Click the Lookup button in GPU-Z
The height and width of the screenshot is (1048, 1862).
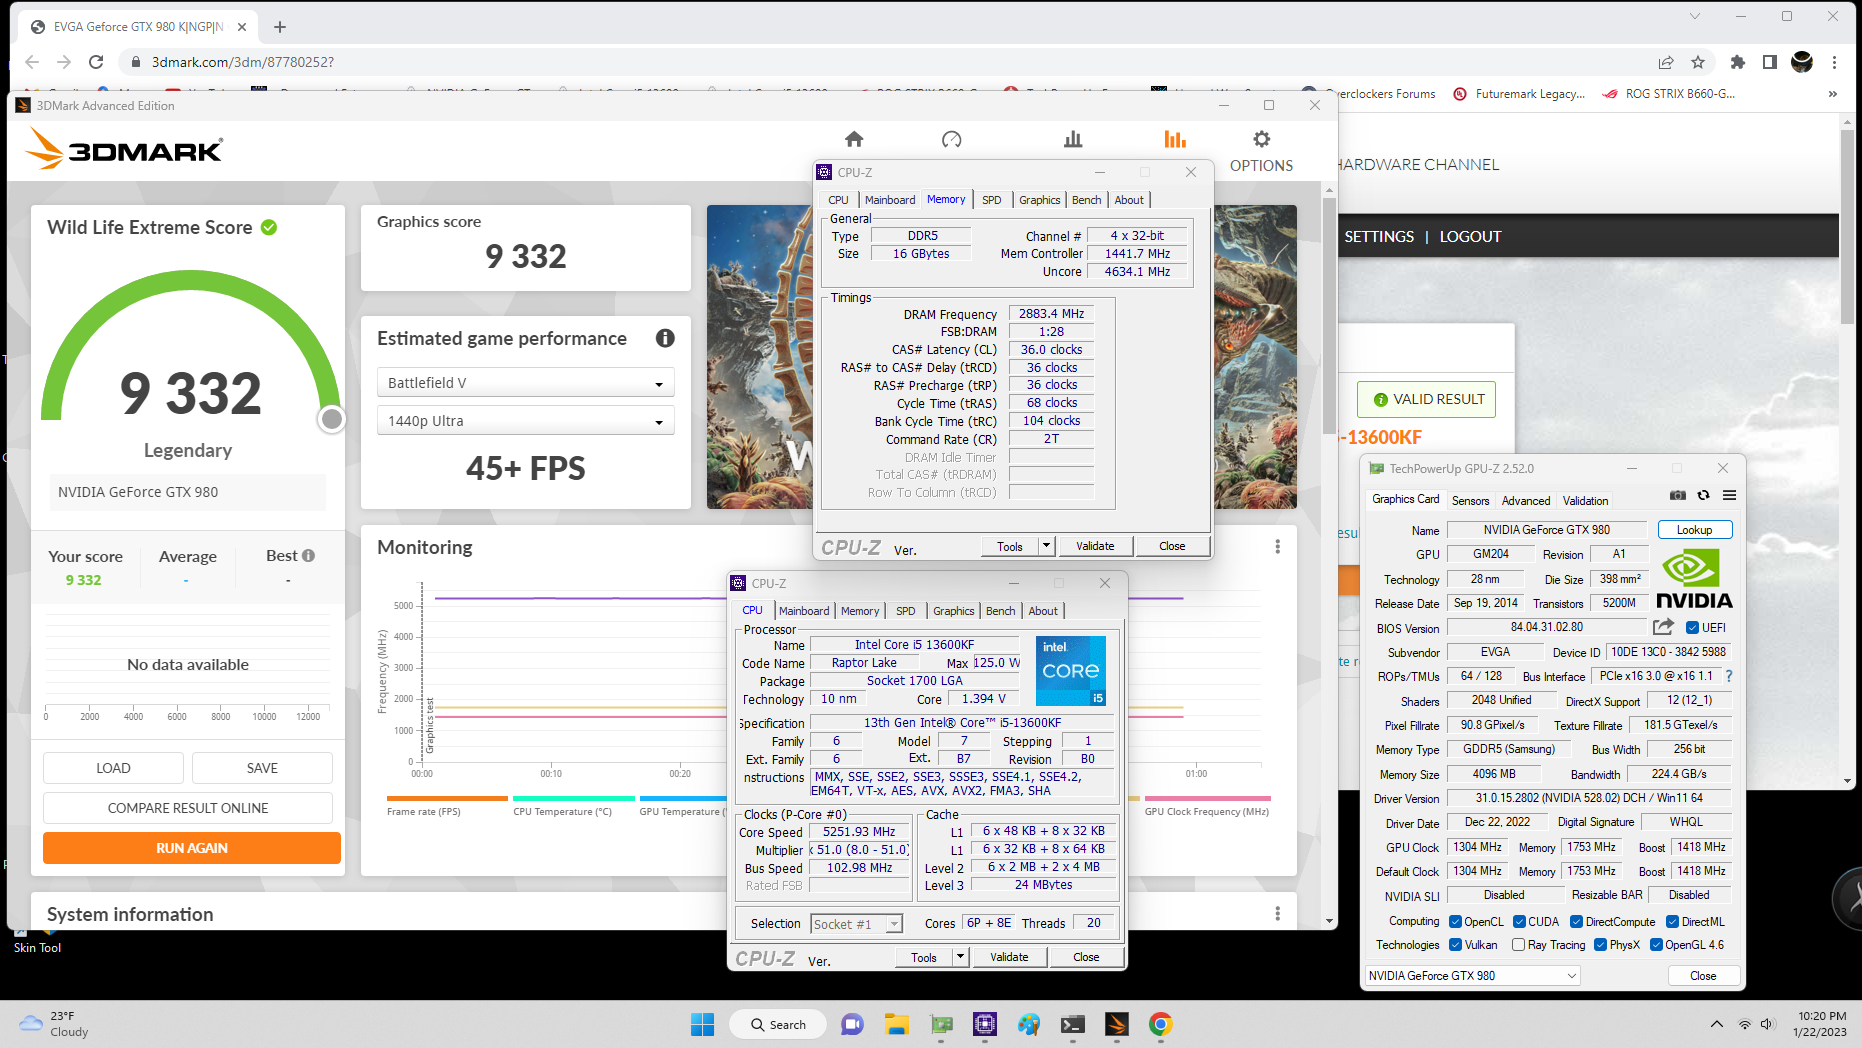pyautogui.click(x=1694, y=530)
